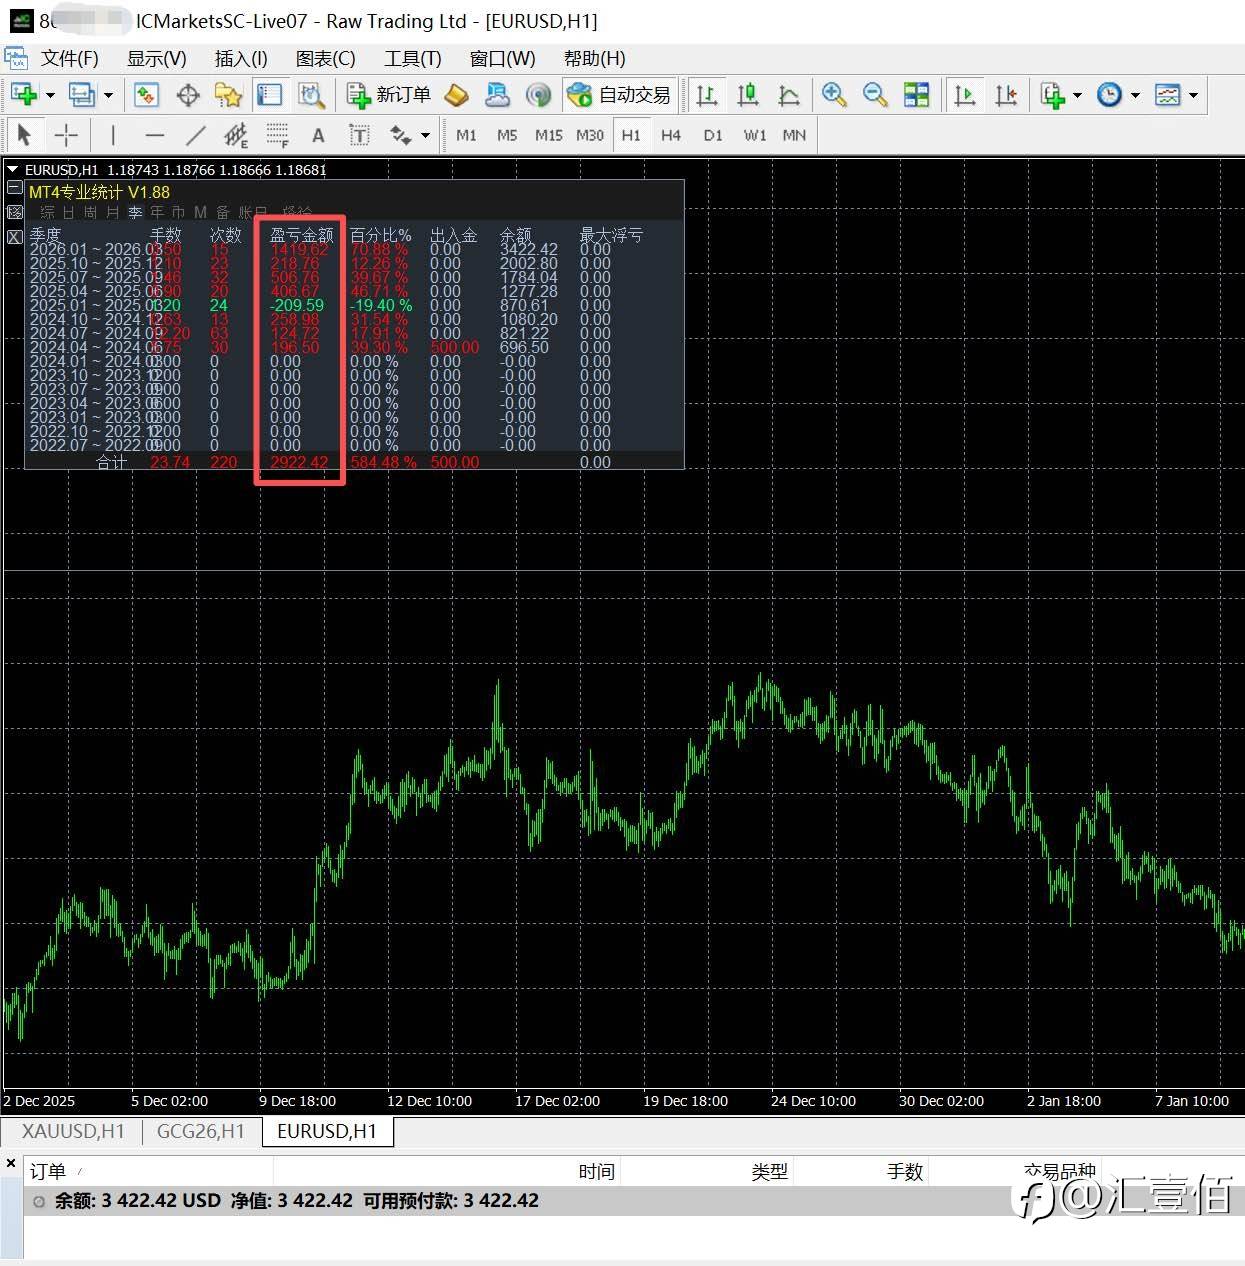Open the 插入(I) menu
The height and width of the screenshot is (1266, 1245).
click(x=241, y=58)
